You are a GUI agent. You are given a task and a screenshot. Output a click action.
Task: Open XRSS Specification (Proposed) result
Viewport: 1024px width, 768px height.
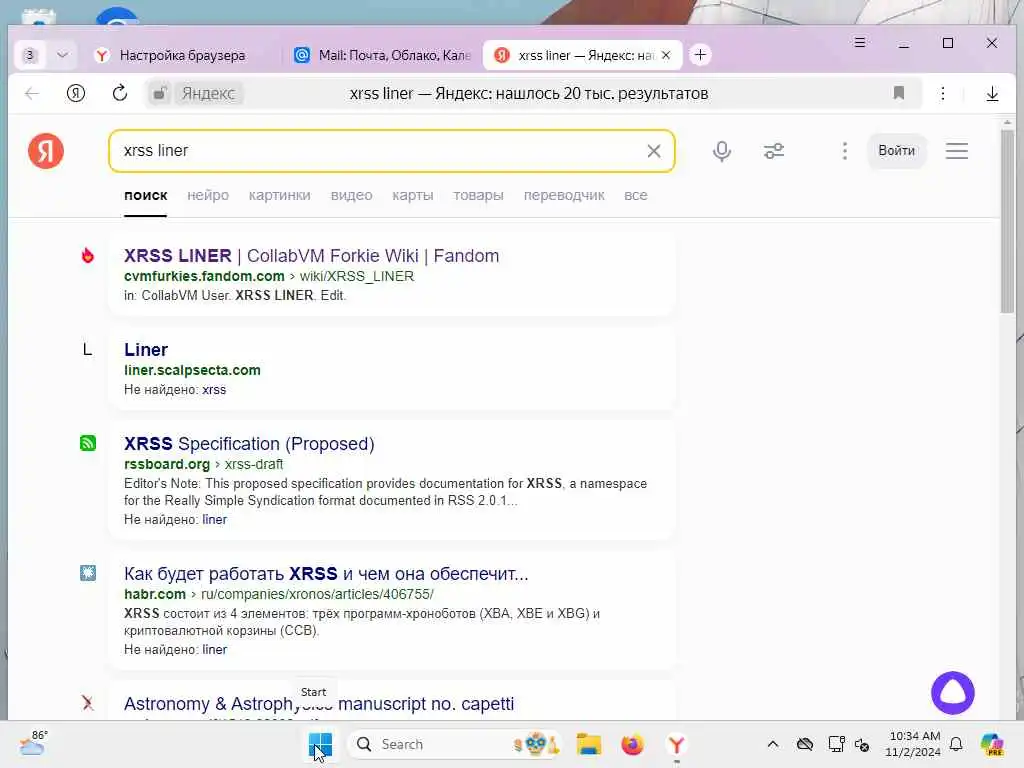249,443
